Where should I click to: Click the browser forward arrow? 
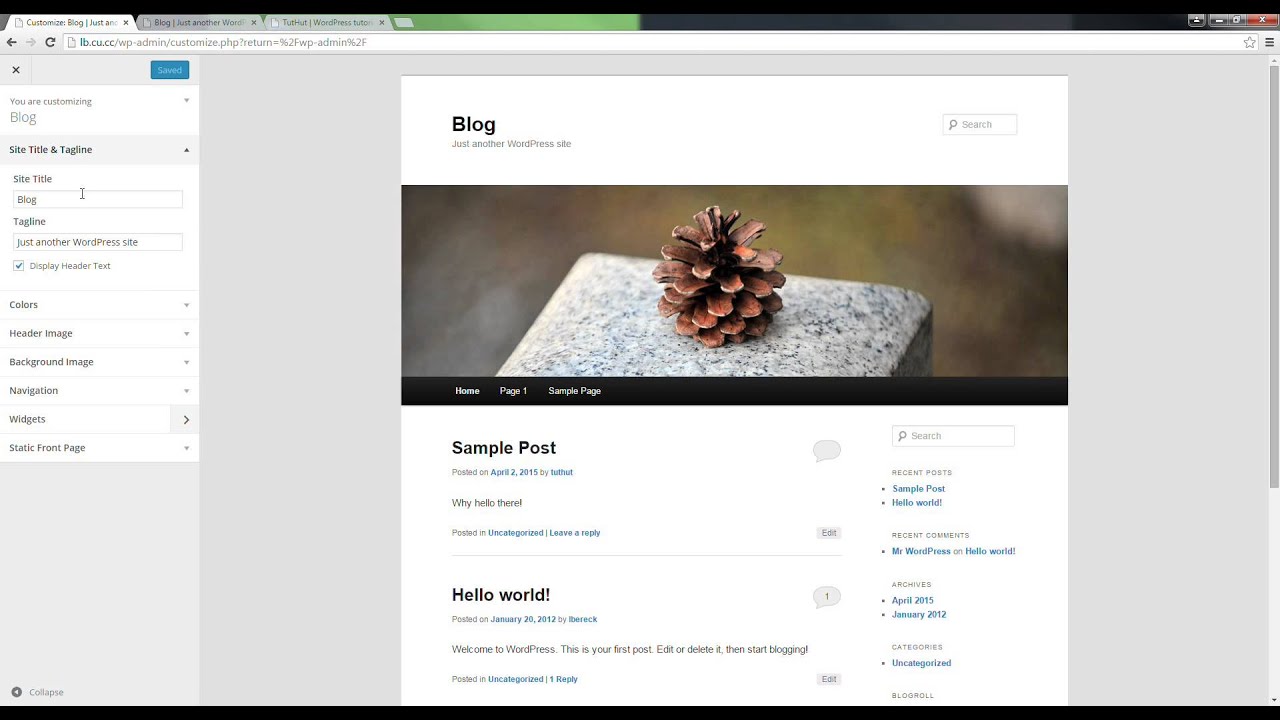click(x=30, y=42)
